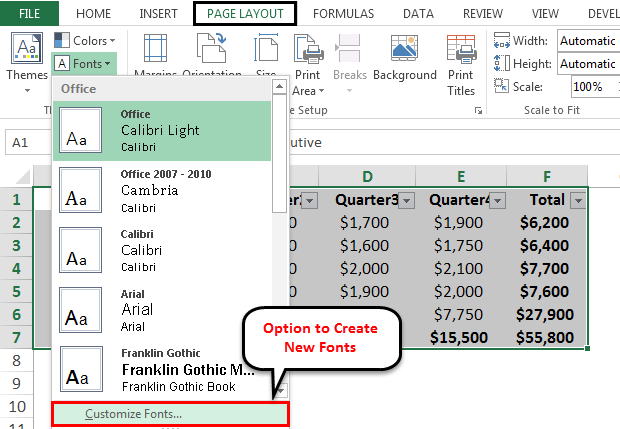Choose the Calibri font theme

coord(162,250)
